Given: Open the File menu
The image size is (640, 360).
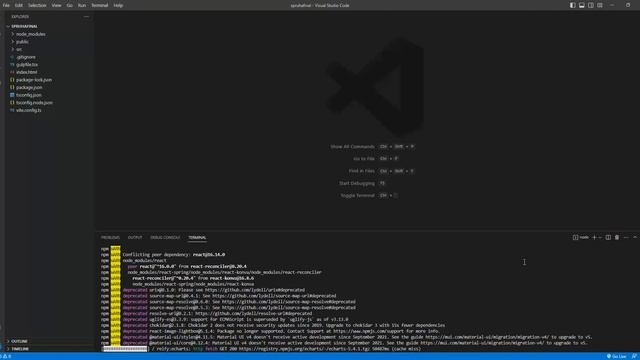Looking at the screenshot, I should pyautogui.click(x=6, y=5).
